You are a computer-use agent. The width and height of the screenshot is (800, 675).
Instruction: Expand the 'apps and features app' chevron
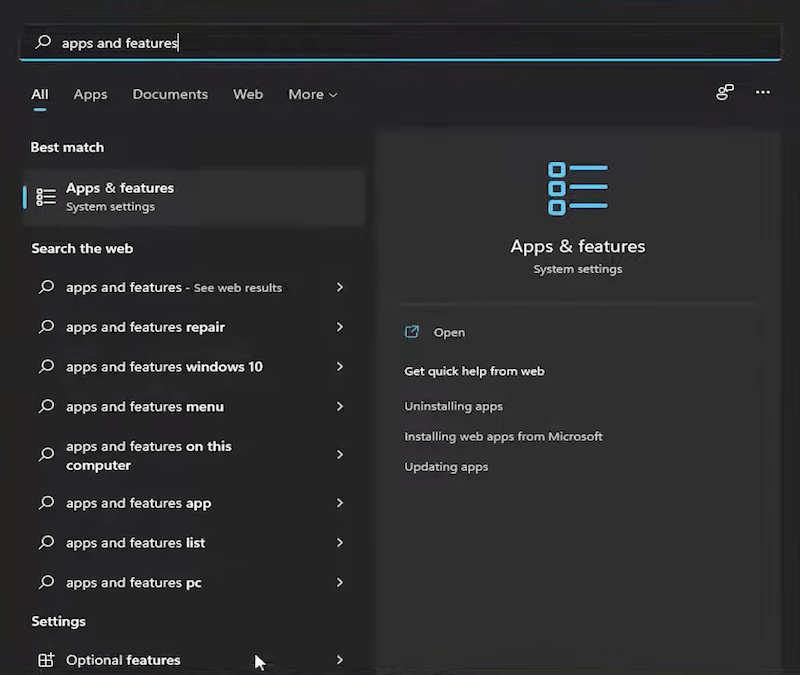point(340,503)
